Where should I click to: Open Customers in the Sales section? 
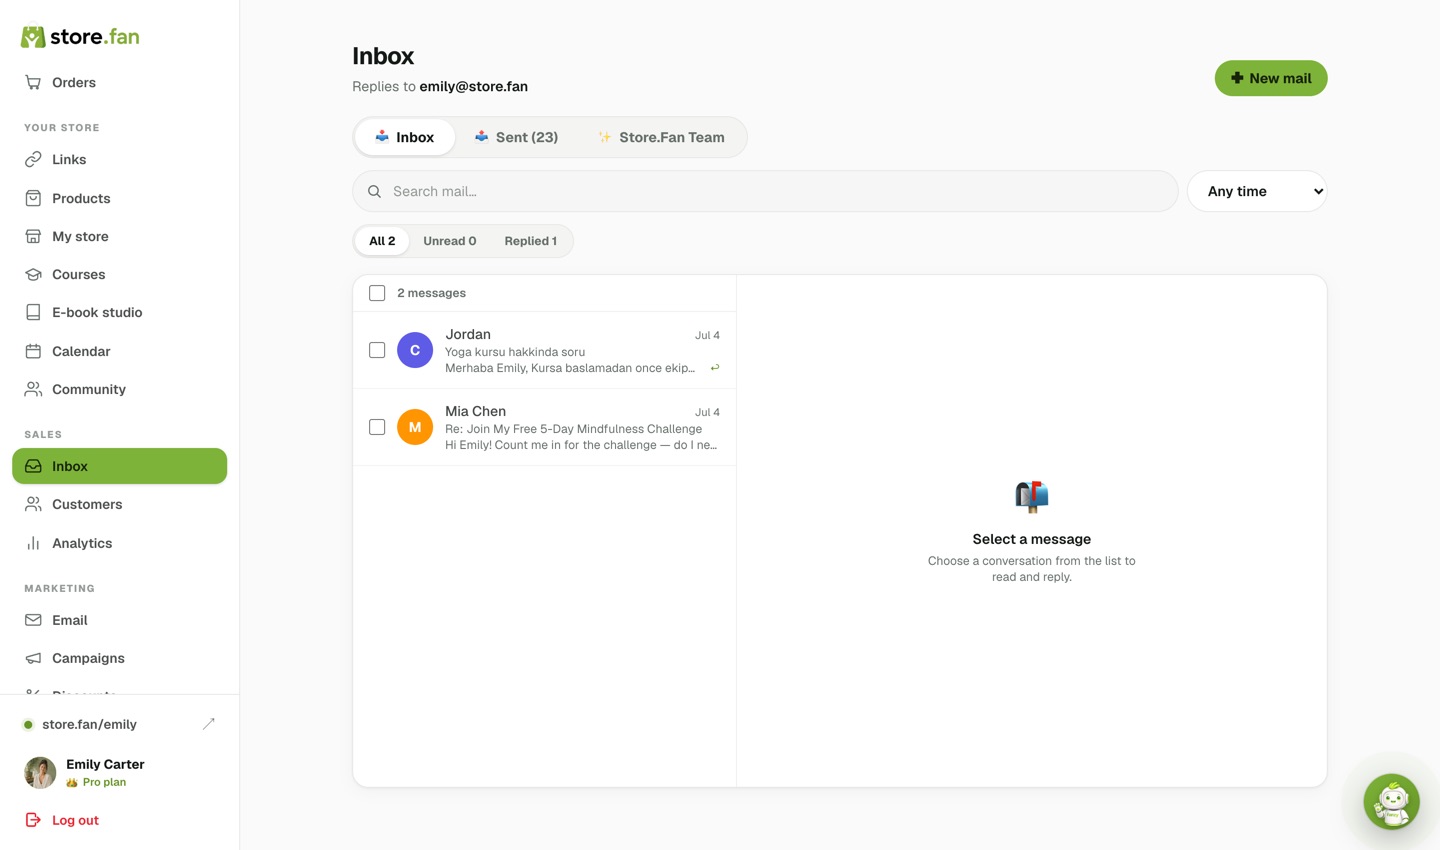coord(120,504)
